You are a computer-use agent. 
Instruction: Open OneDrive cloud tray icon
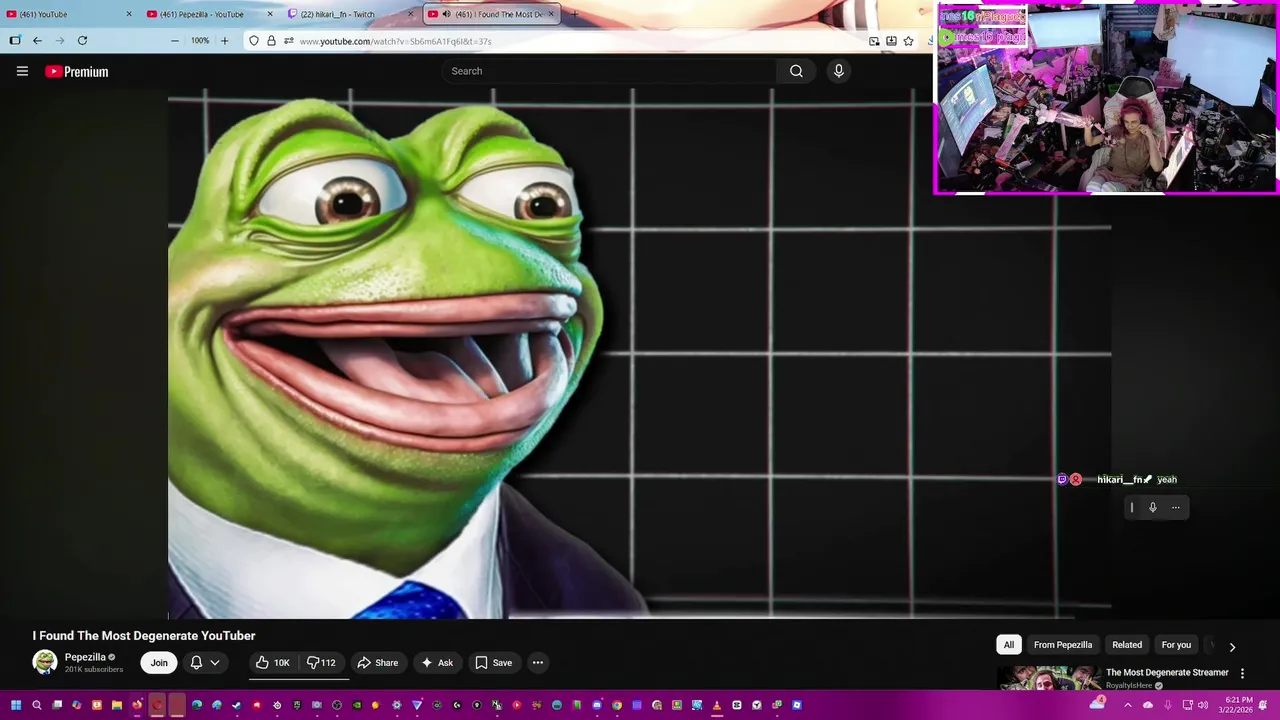click(x=1148, y=705)
